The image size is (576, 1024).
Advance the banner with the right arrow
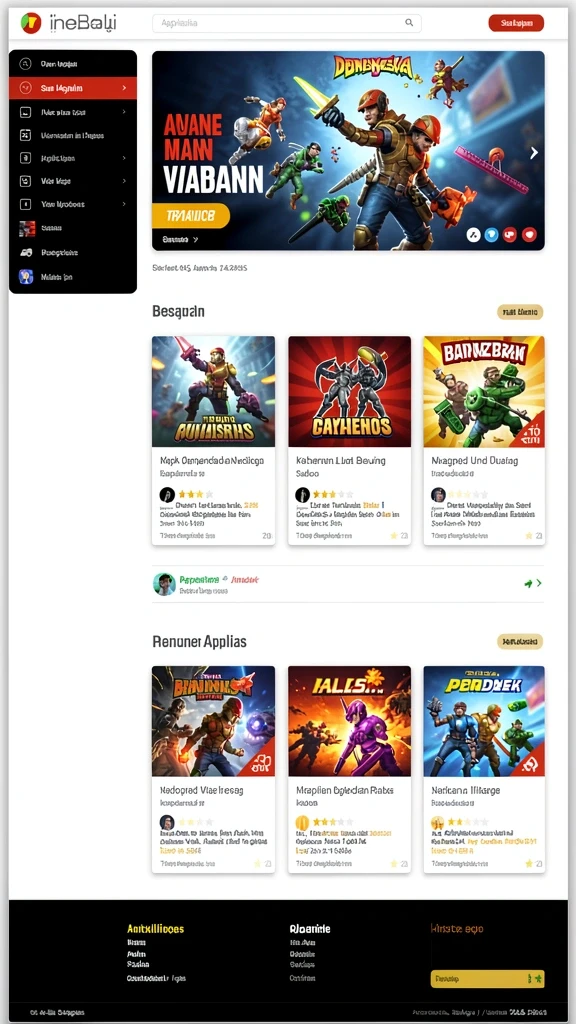click(x=534, y=153)
